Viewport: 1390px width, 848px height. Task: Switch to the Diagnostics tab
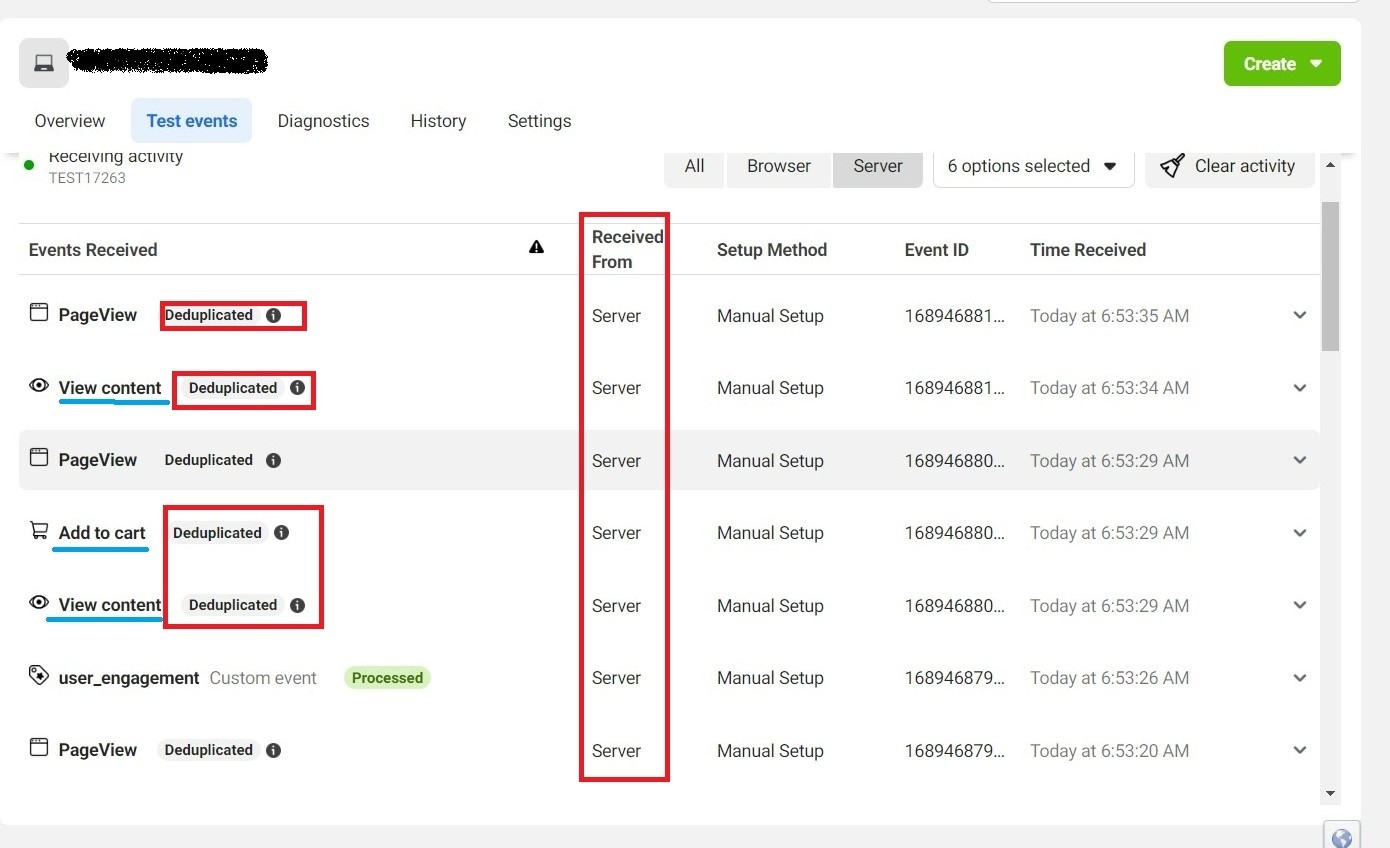click(323, 121)
